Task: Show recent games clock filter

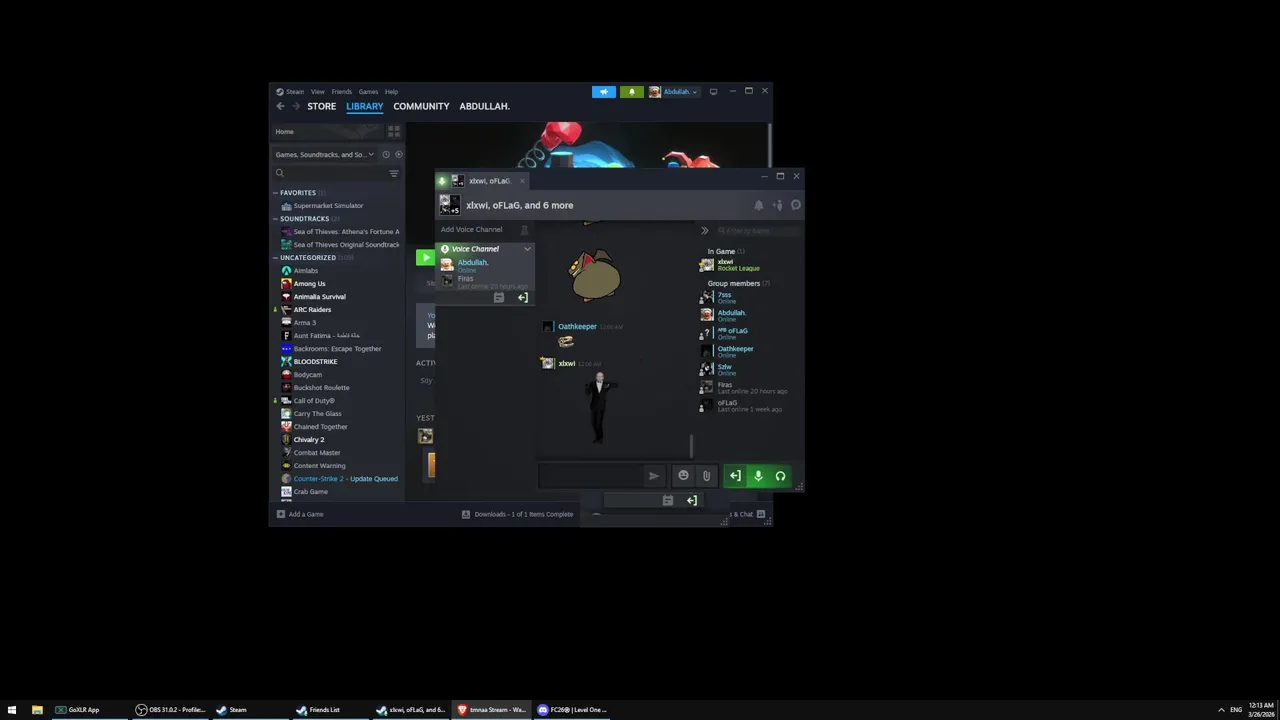Action: pos(386,154)
